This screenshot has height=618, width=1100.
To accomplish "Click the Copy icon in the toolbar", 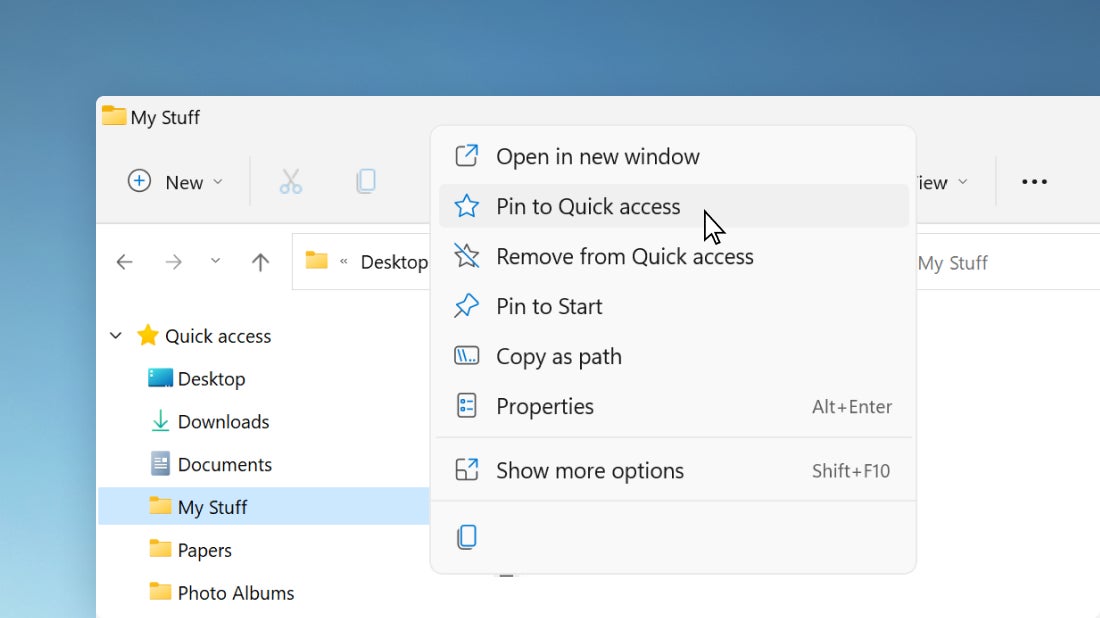I will (x=366, y=182).
